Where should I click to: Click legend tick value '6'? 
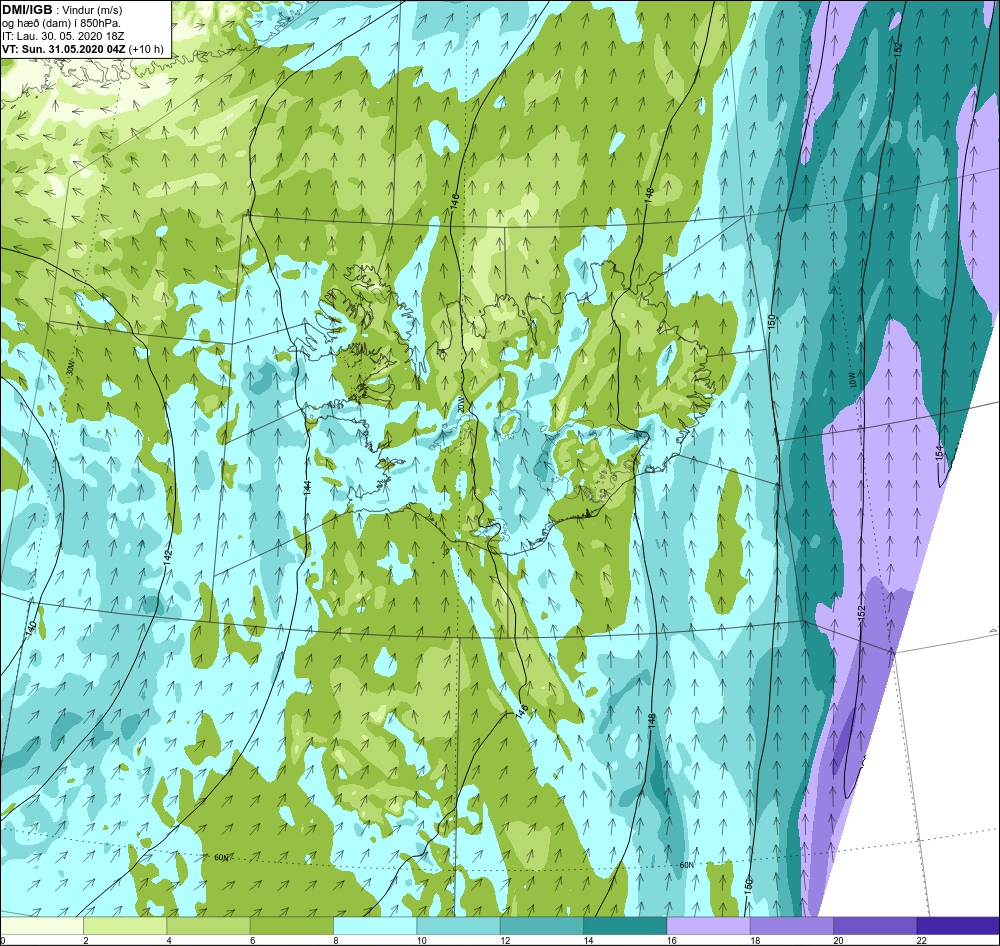[x=252, y=940]
